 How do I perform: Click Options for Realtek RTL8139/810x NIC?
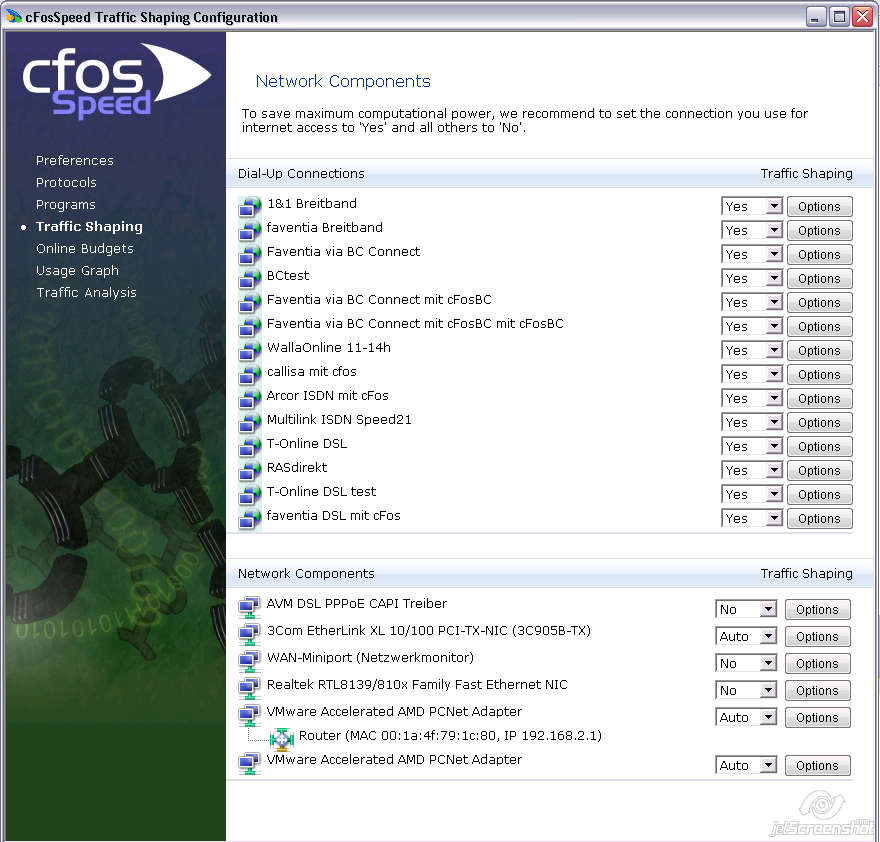tap(817, 690)
